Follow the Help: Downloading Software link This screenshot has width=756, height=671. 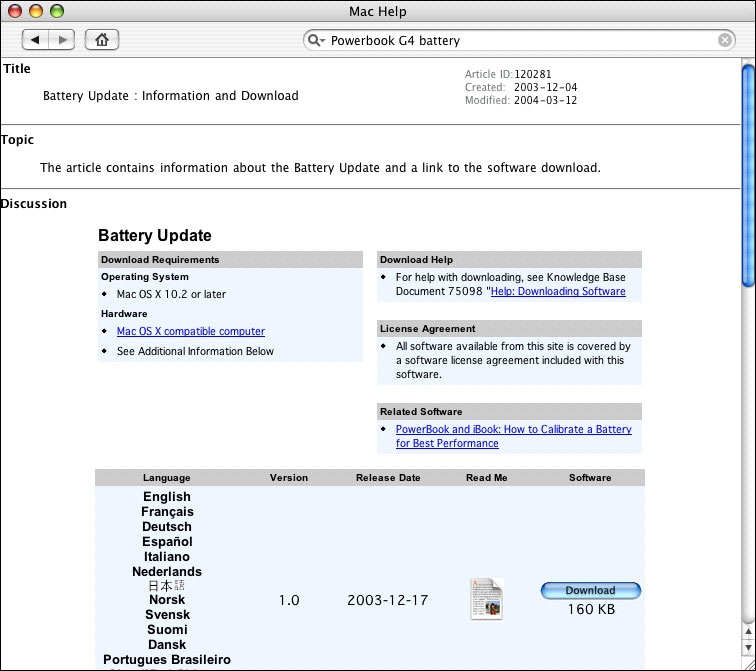[558, 291]
